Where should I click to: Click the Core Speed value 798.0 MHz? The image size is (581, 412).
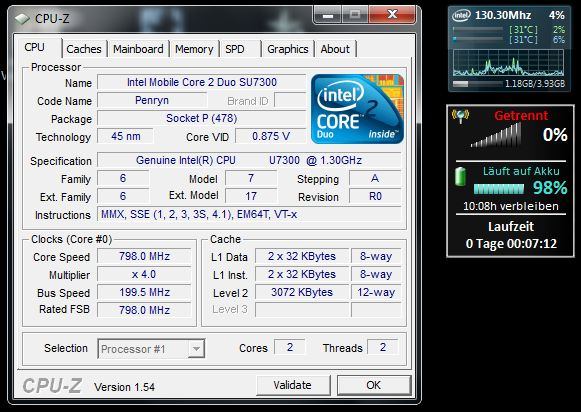pyautogui.click(x=144, y=256)
